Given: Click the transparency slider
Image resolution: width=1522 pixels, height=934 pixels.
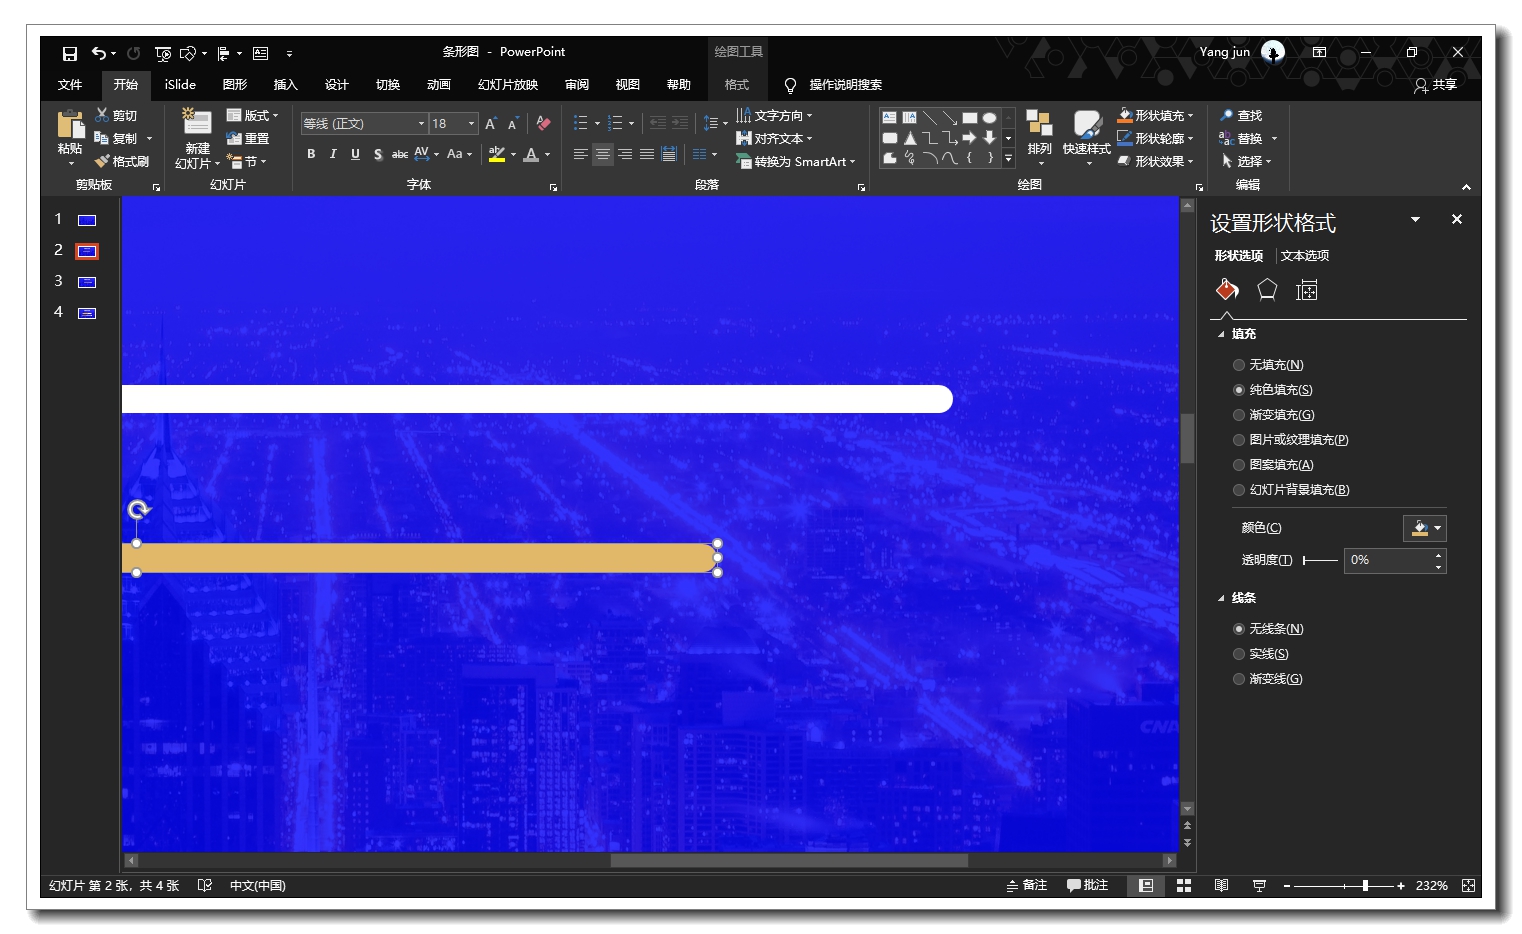Looking at the screenshot, I should tap(1320, 560).
